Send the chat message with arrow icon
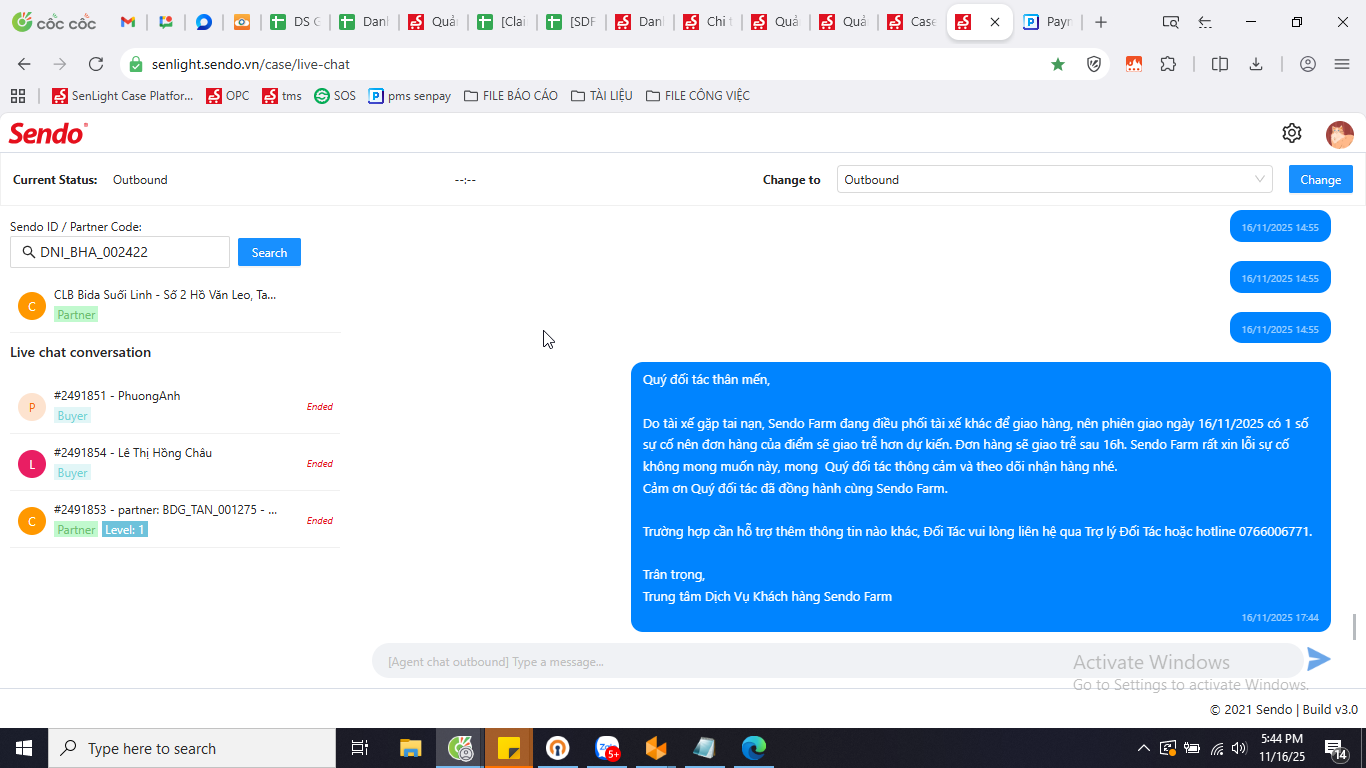This screenshot has height=768, width=1366. [x=1319, y=659]
